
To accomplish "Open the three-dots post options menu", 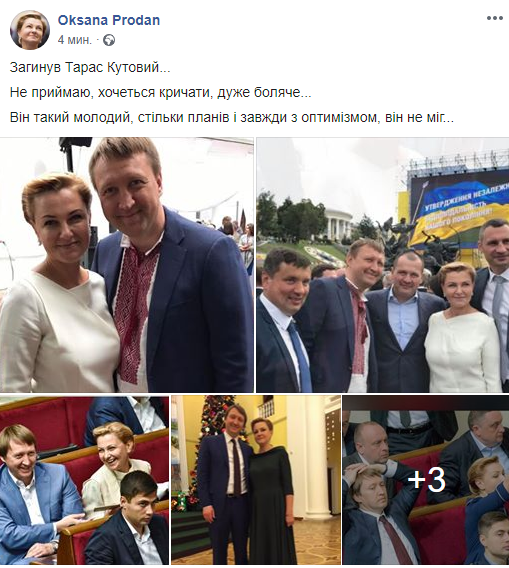I will tap(495, 18).
